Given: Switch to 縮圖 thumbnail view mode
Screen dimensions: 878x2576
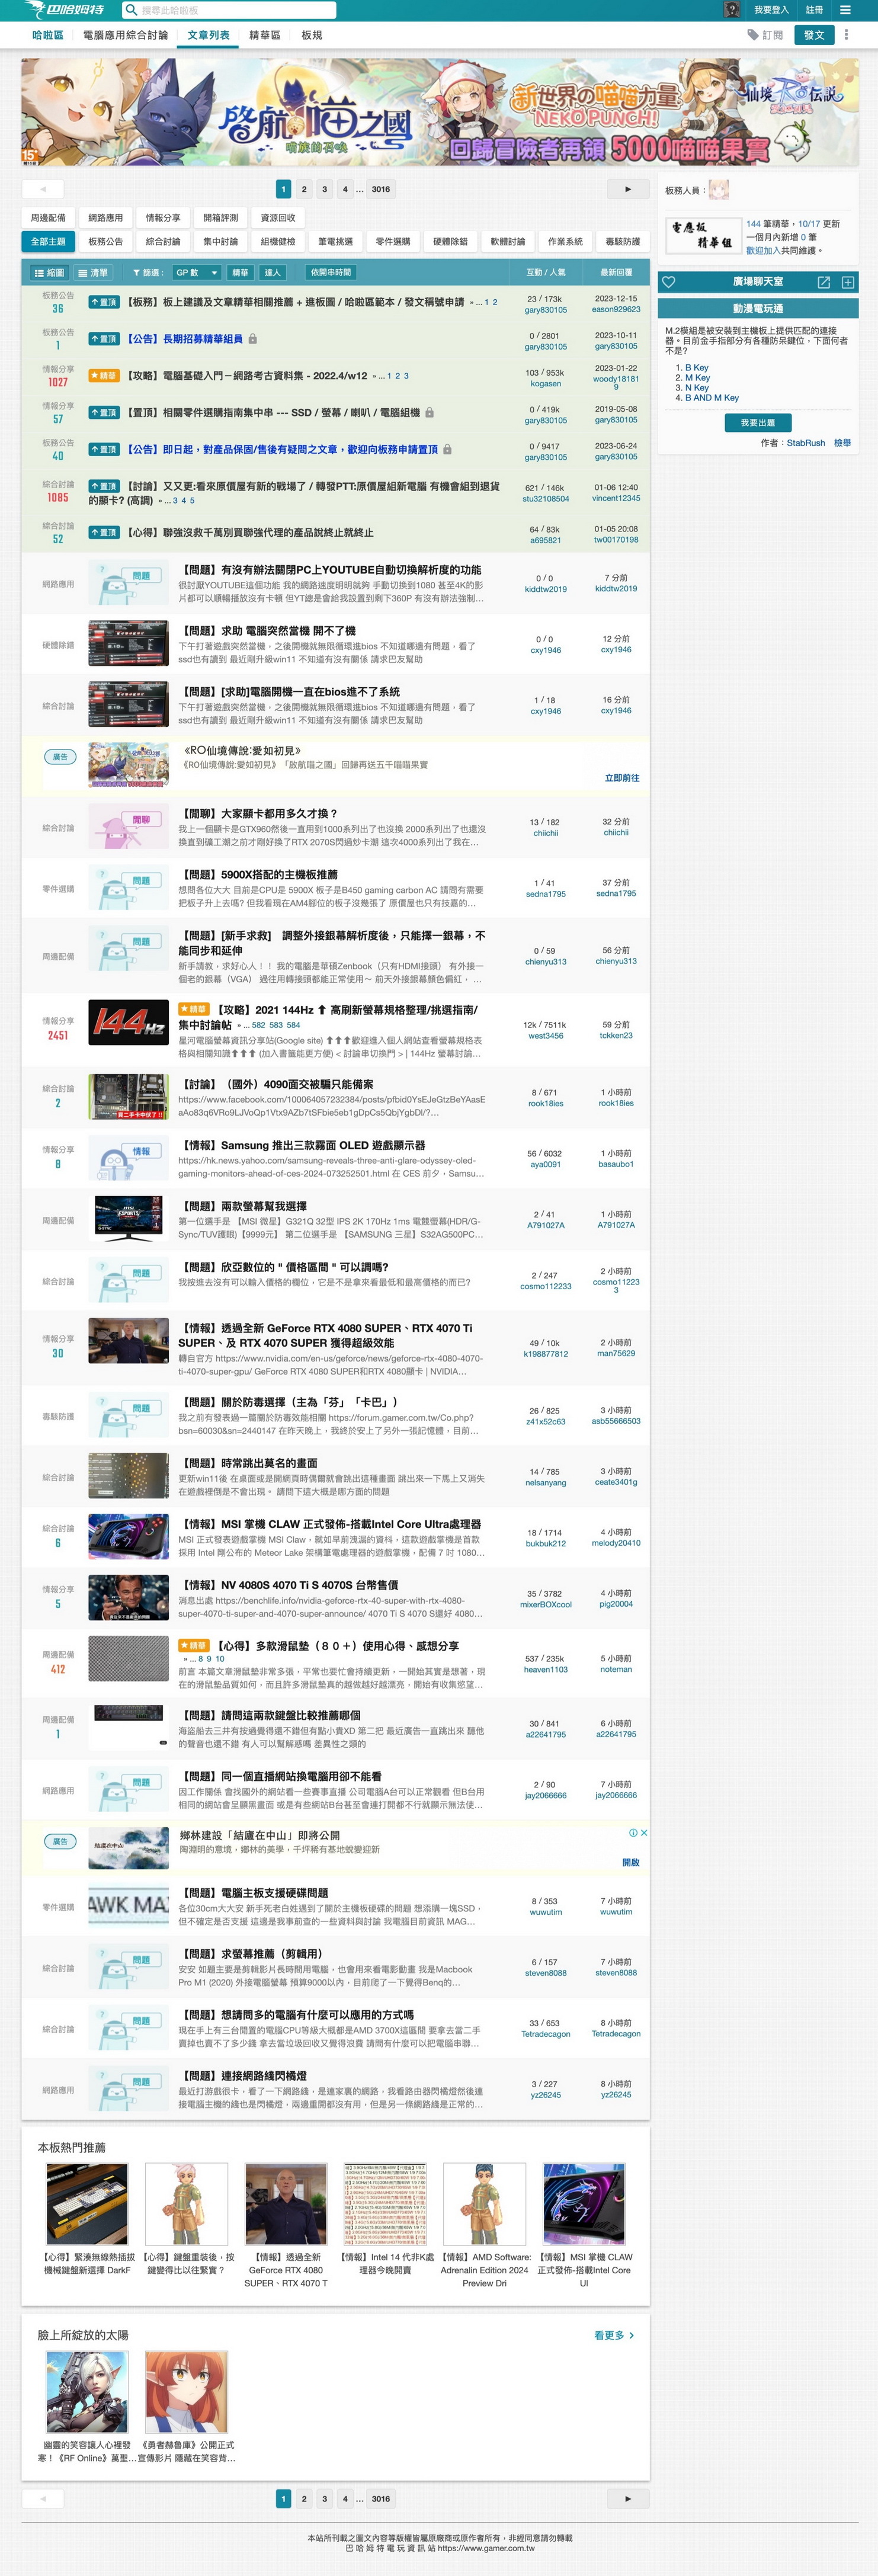Looking at the screenshot, I should (x=49, y=272).
